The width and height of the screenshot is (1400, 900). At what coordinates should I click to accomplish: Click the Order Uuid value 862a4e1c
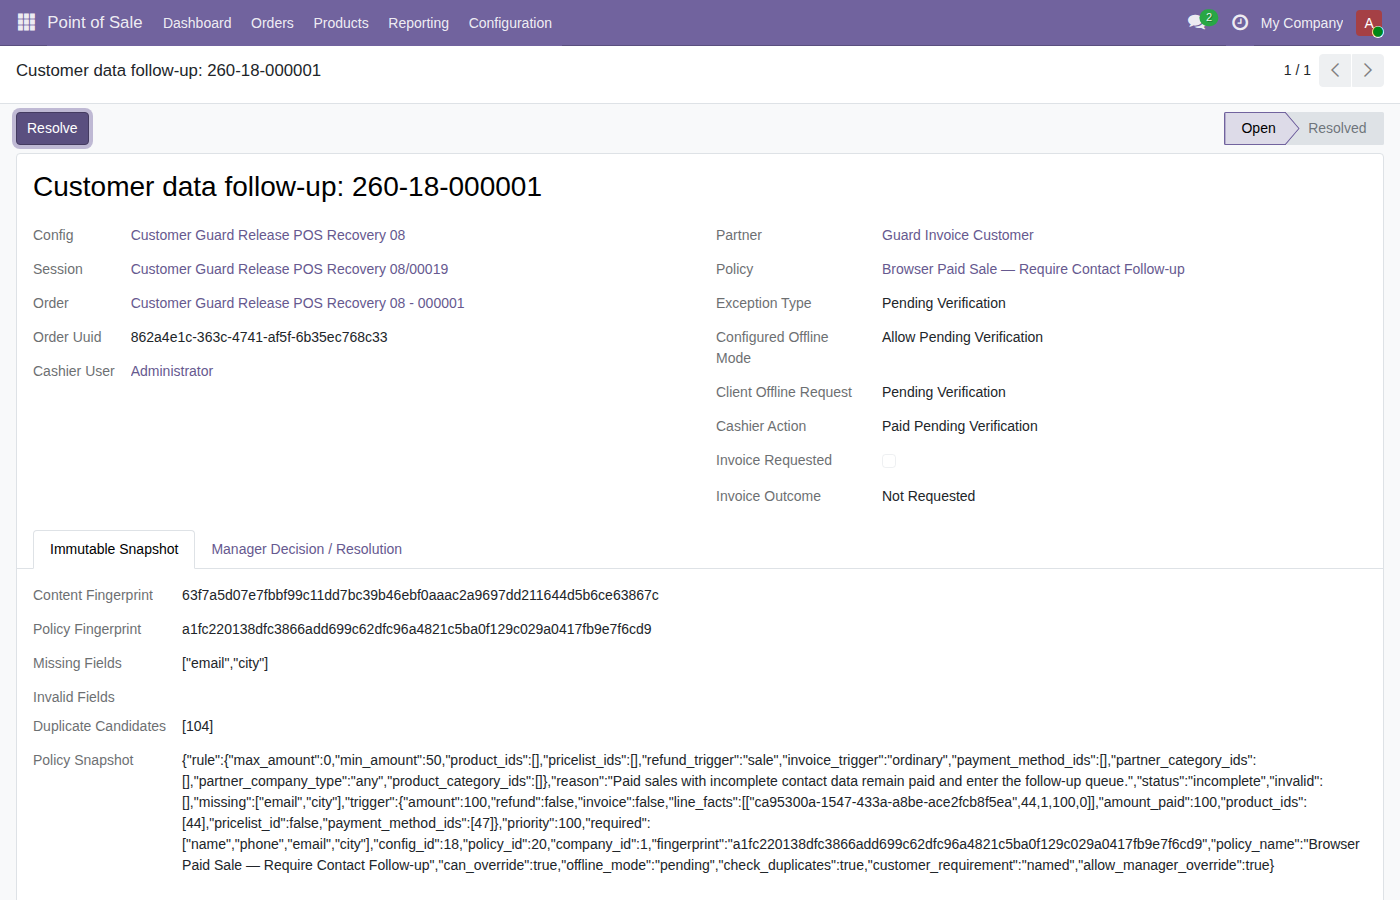click(259, 337)
